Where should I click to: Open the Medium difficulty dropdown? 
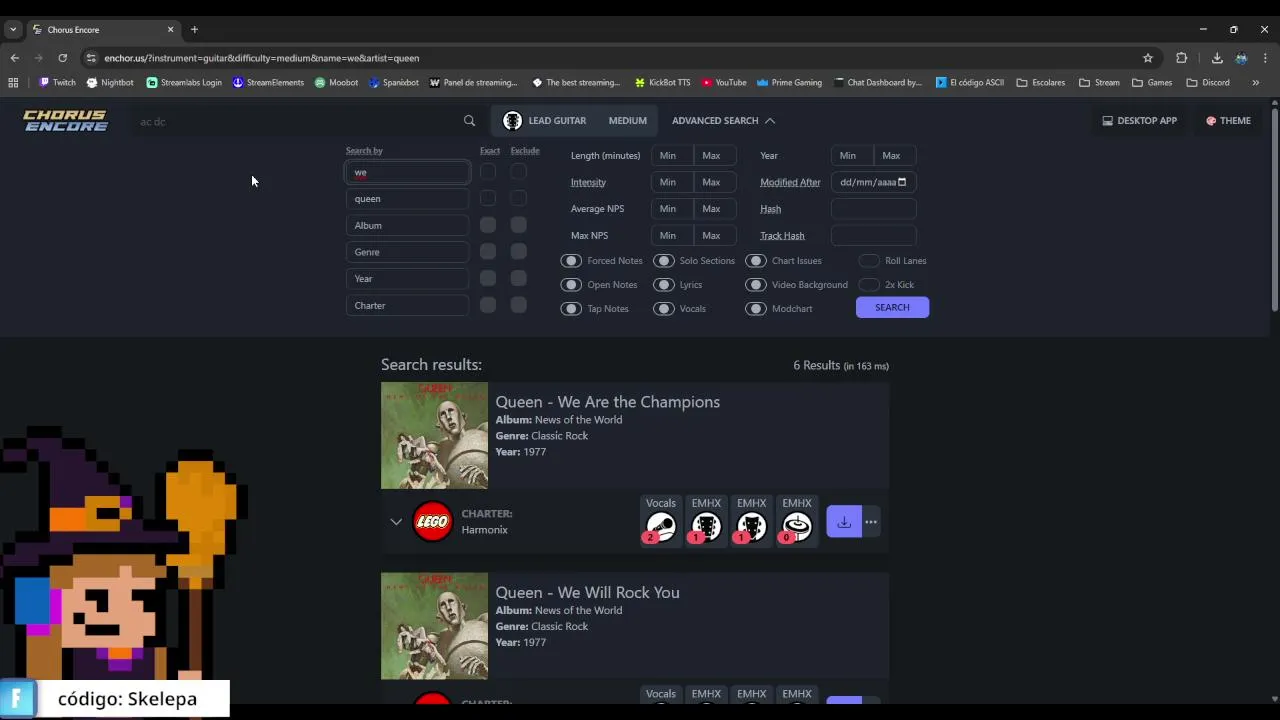point(628,121)
